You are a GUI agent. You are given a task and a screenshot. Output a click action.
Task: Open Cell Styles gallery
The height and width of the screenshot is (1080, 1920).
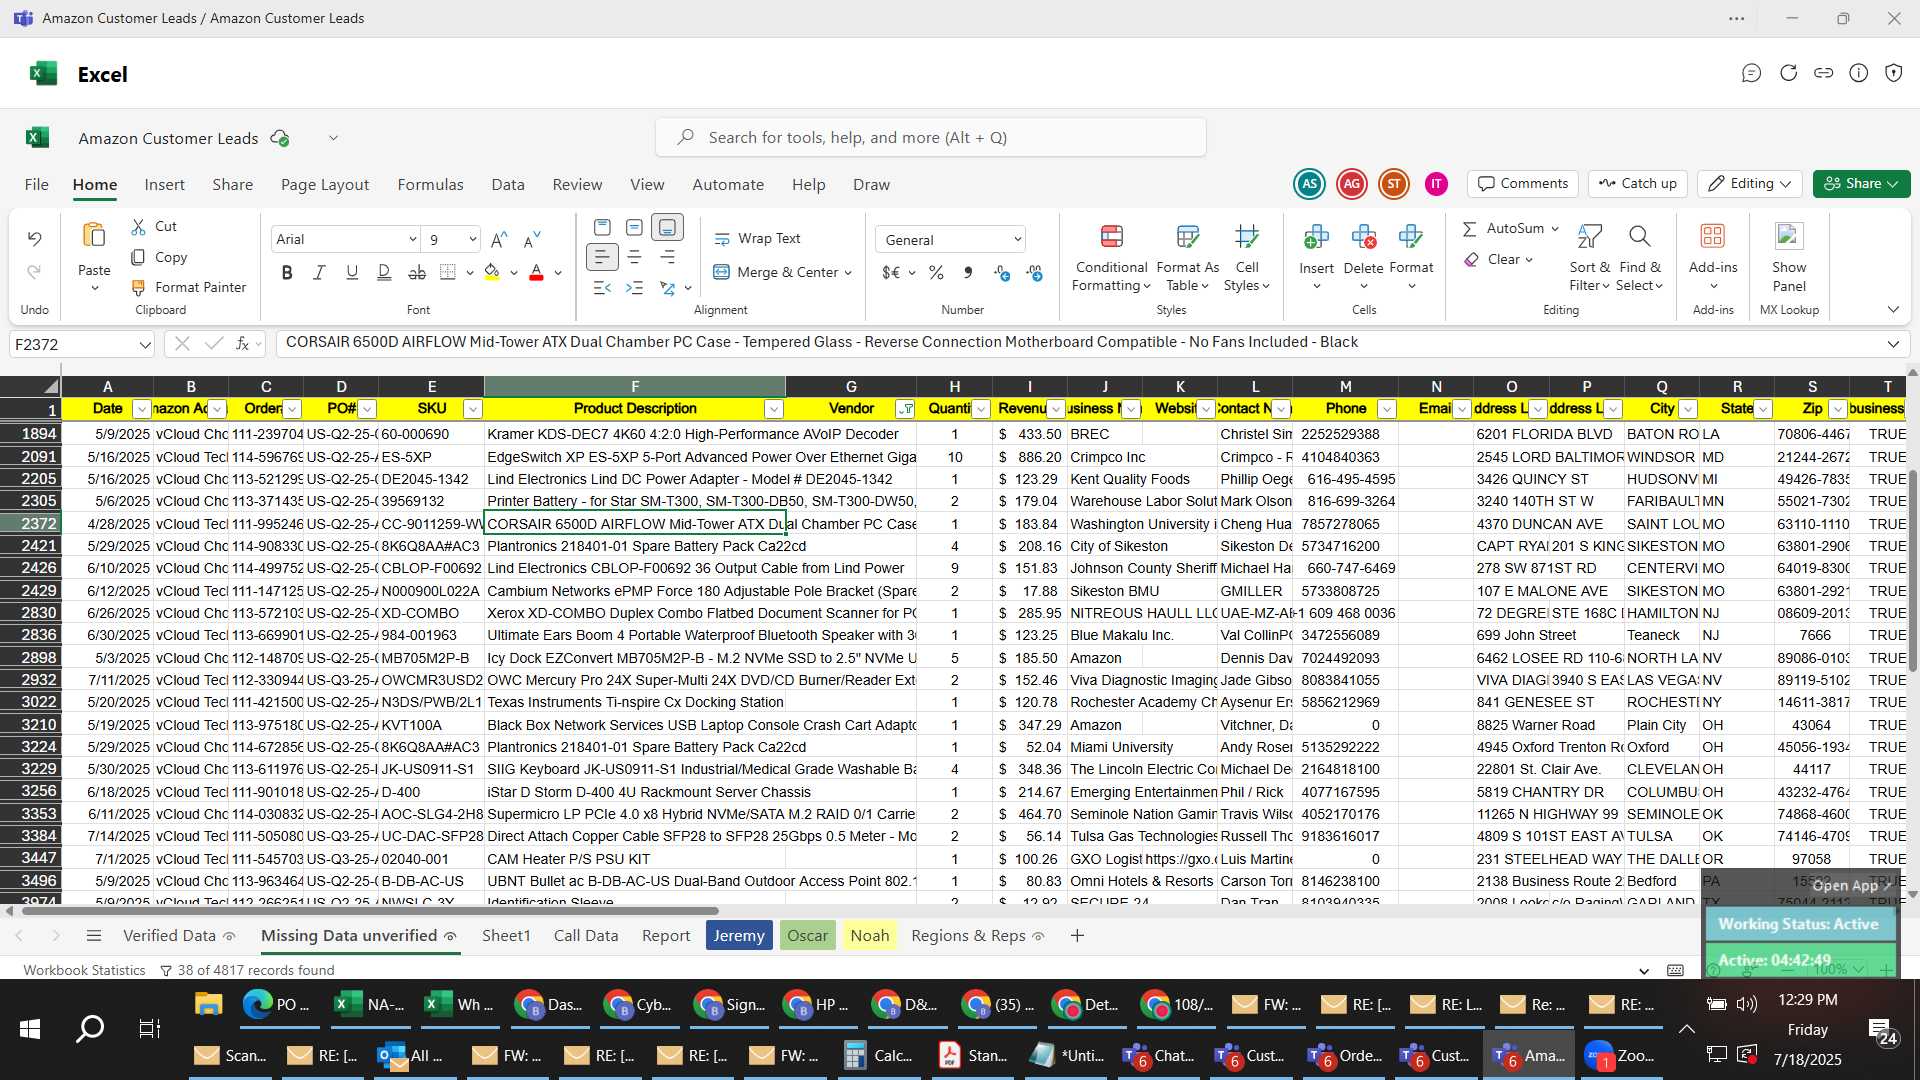[1246, 258]
